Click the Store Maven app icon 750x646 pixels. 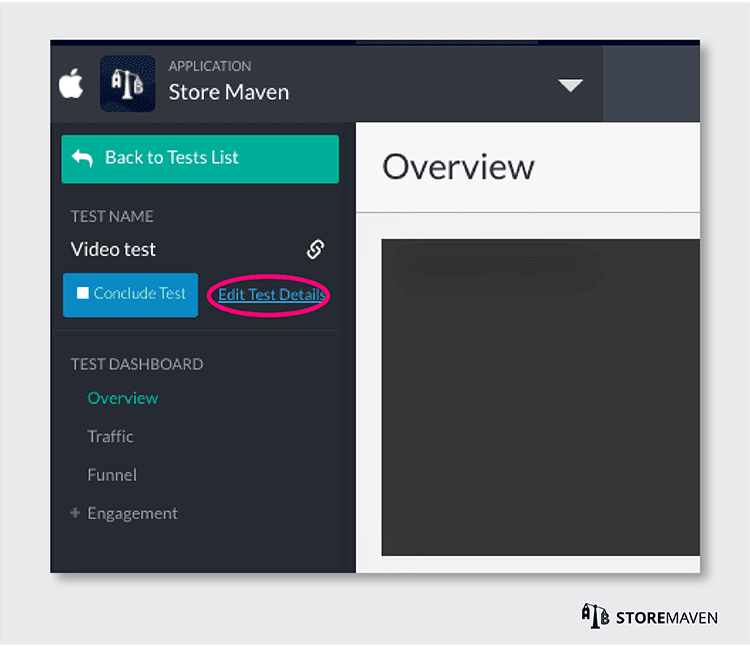[127, 84]
